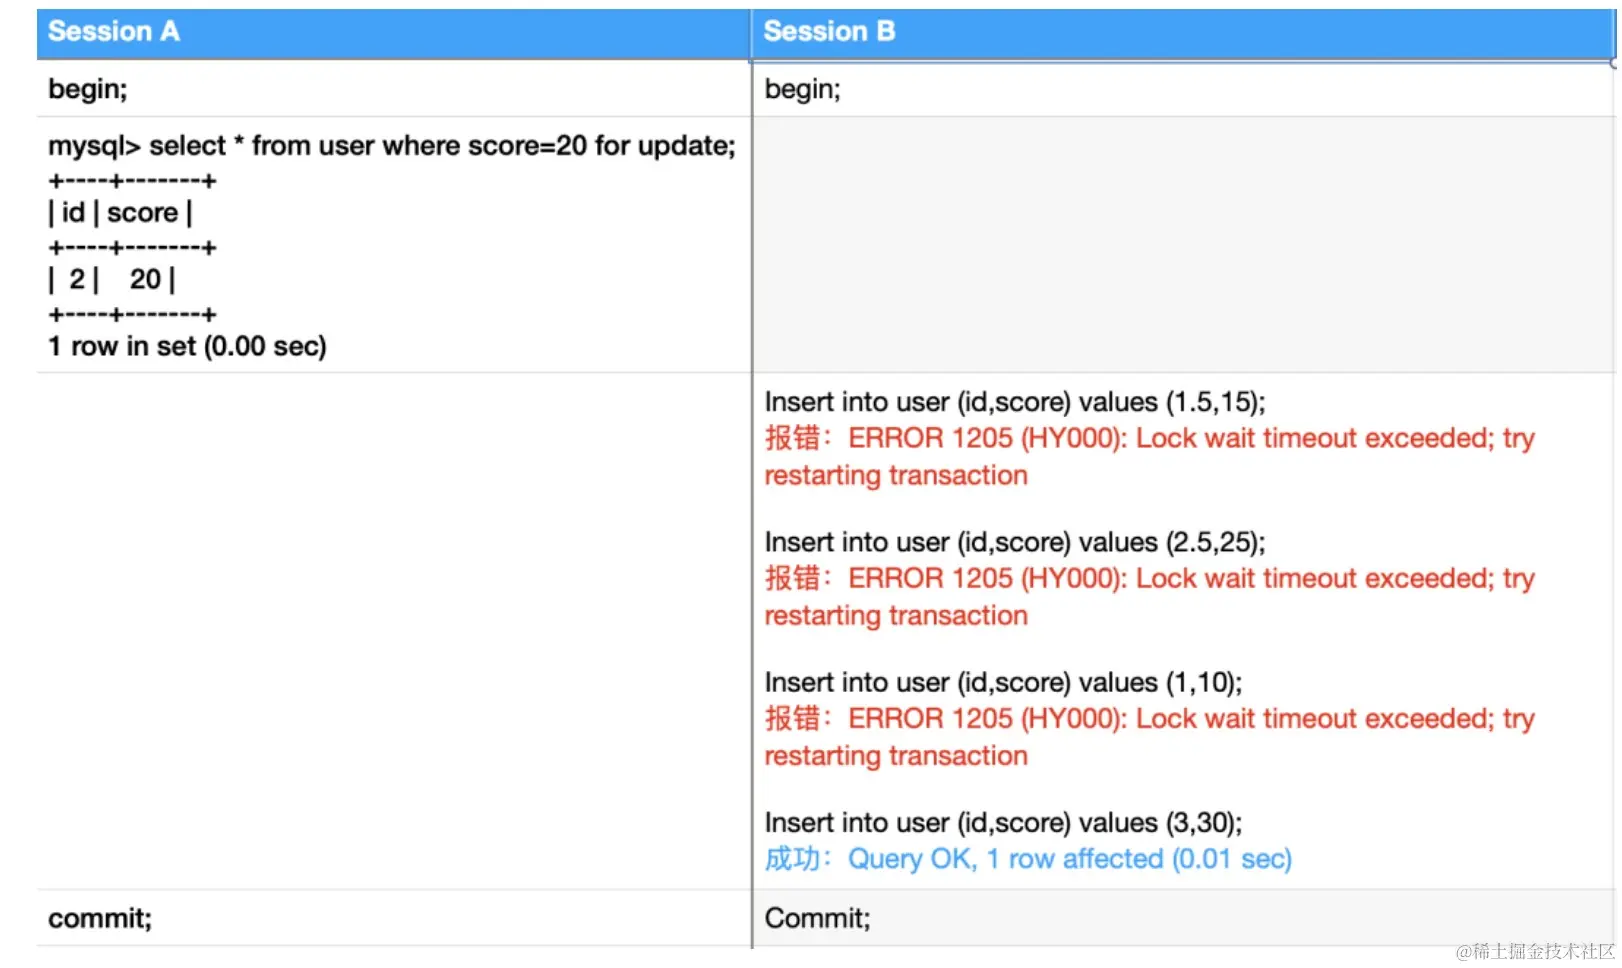Screen dimensions: 1622x968
Task: Click the select for update query line
Action: click(391, 146)
